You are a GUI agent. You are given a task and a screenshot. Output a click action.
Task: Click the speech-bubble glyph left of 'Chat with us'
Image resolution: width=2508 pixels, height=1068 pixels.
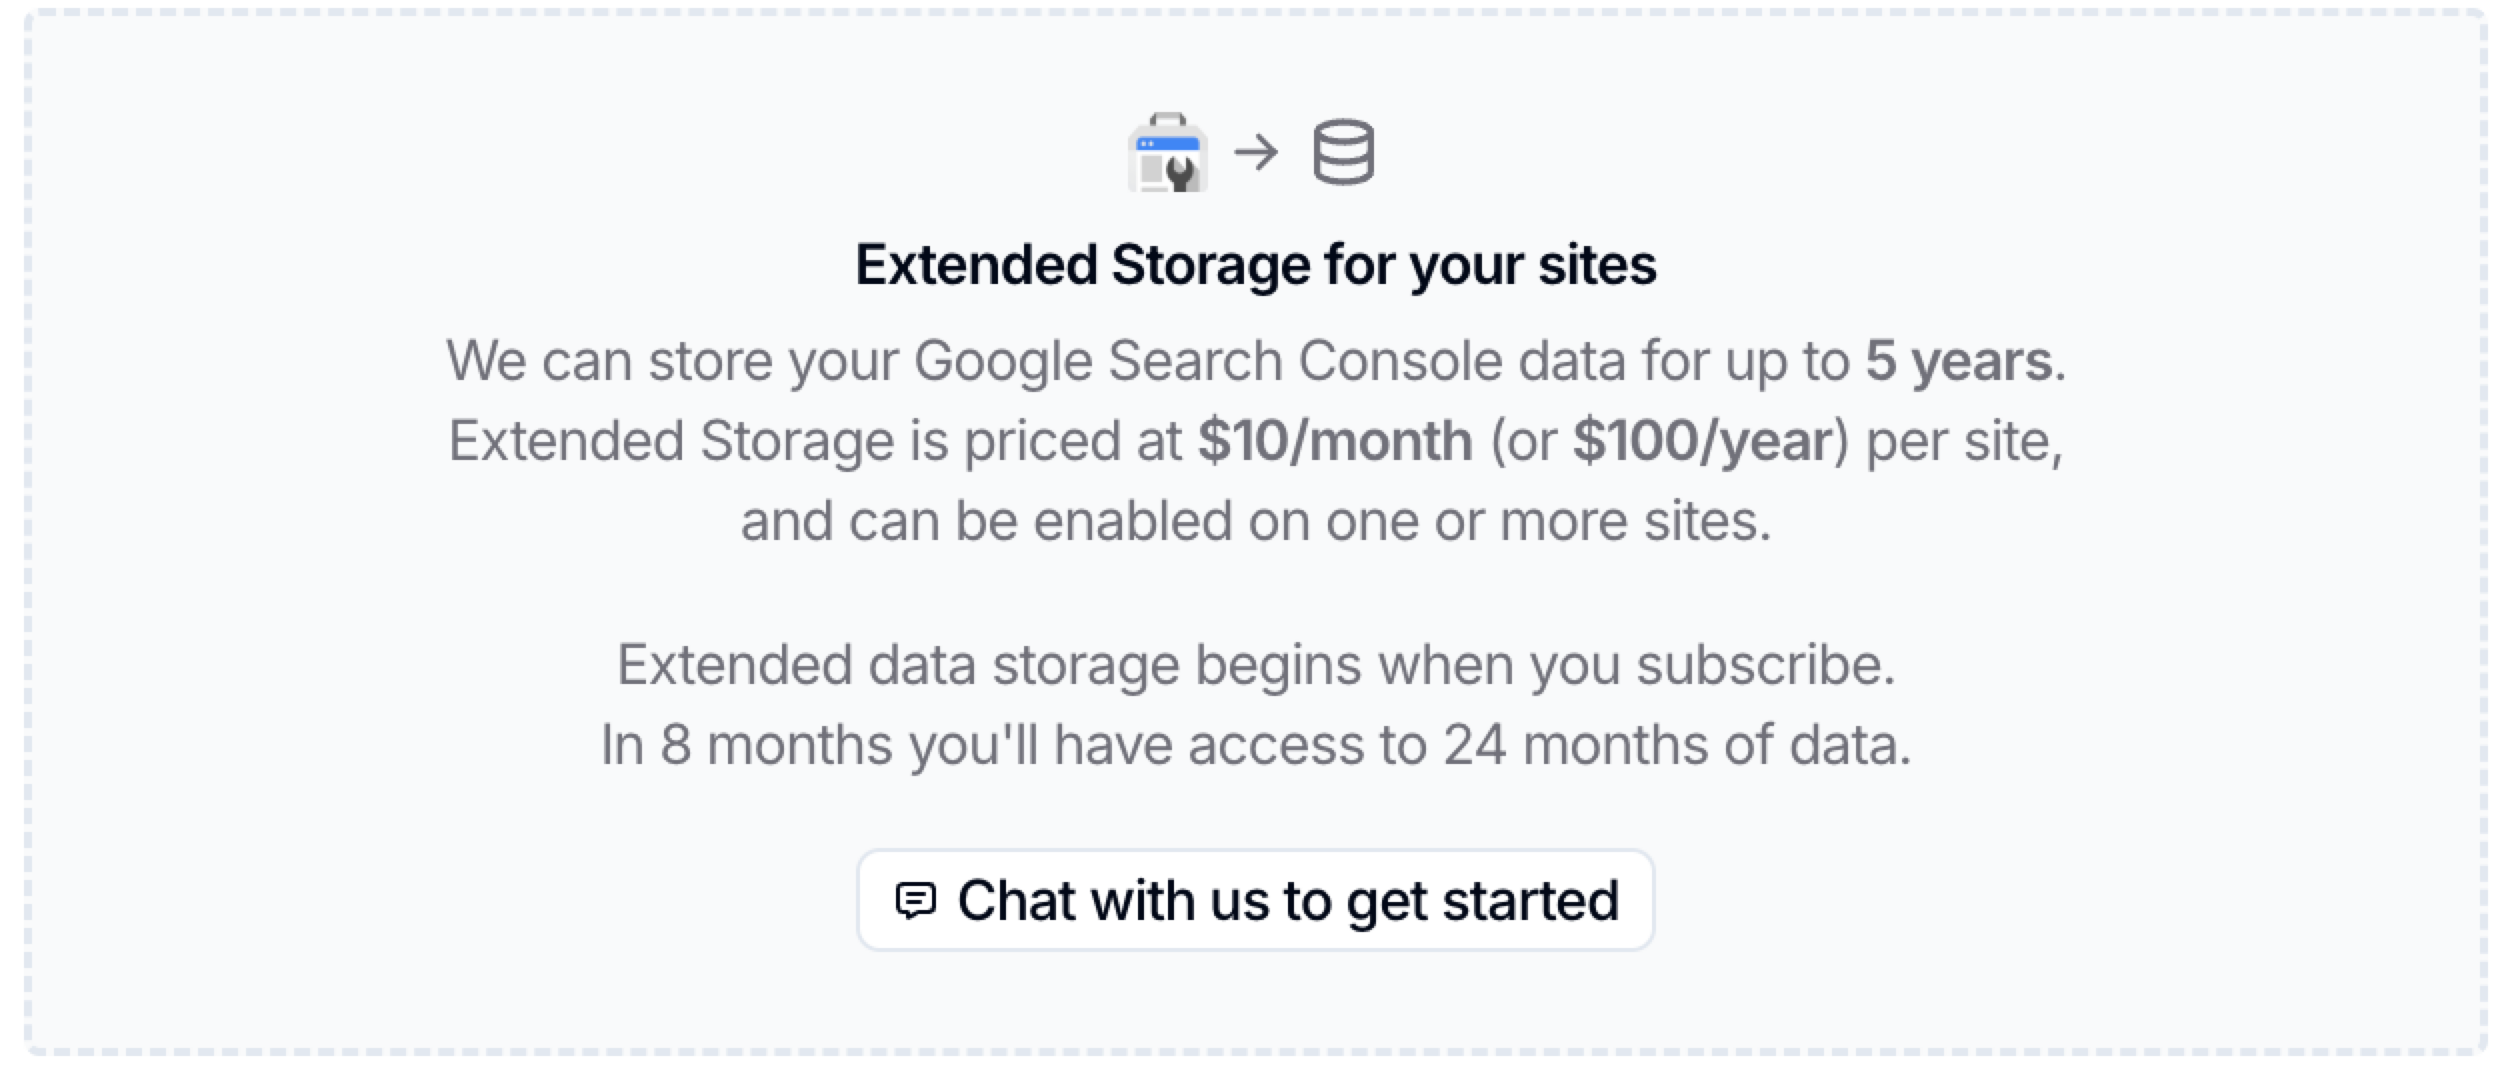(x=916, y=899)
